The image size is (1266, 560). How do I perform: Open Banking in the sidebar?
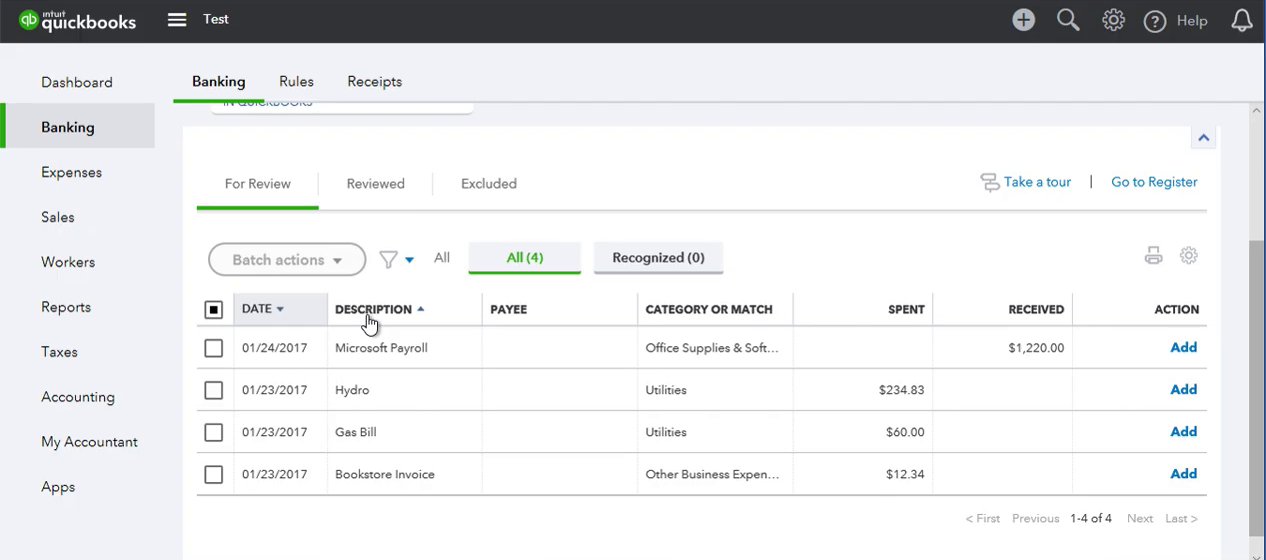click(77, 127)
